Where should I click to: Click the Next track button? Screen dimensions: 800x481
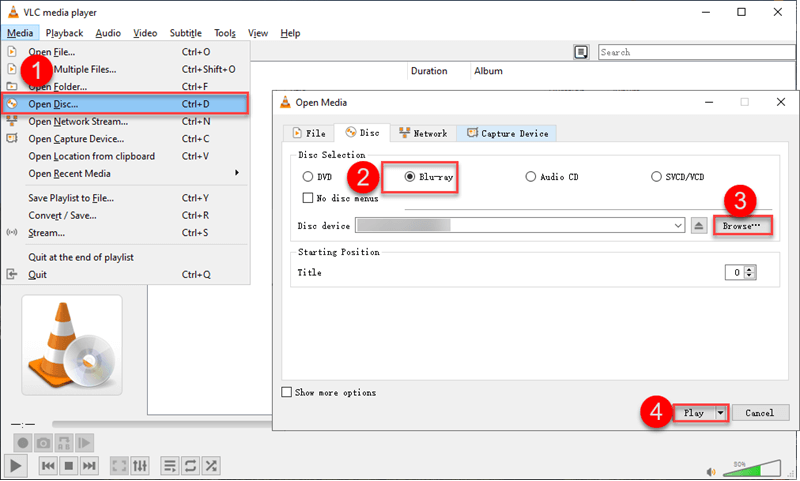point(89,466)
